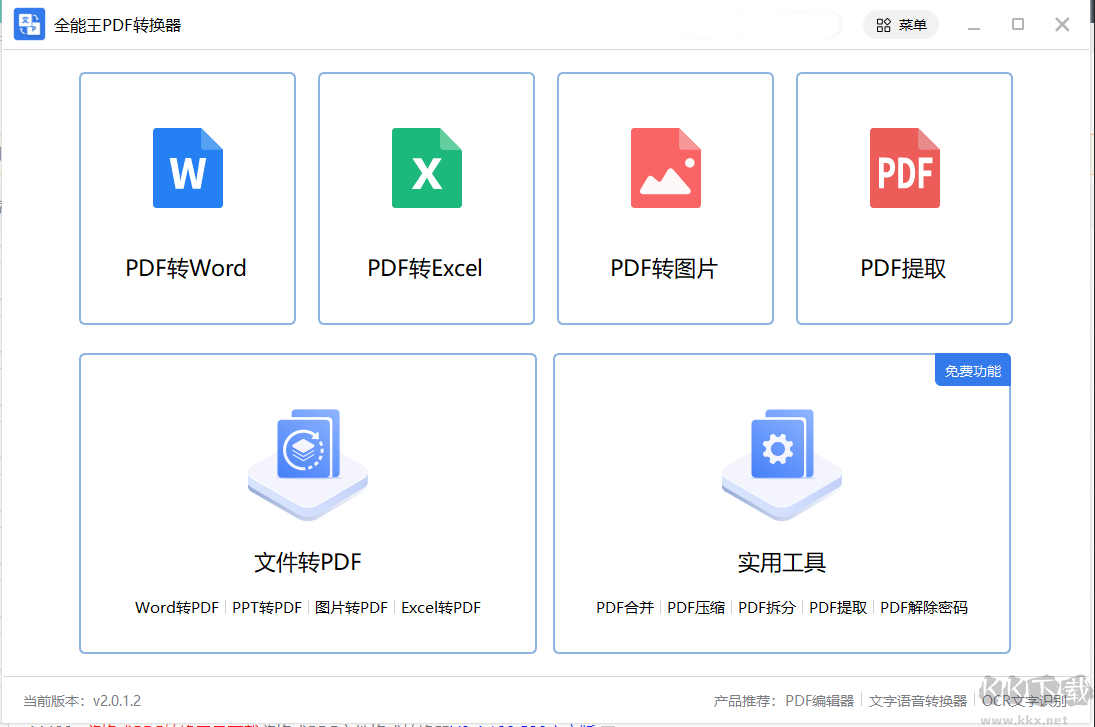Select Excel转PDF option
The height and width of the screenshot is (727, 1095).
440,607
